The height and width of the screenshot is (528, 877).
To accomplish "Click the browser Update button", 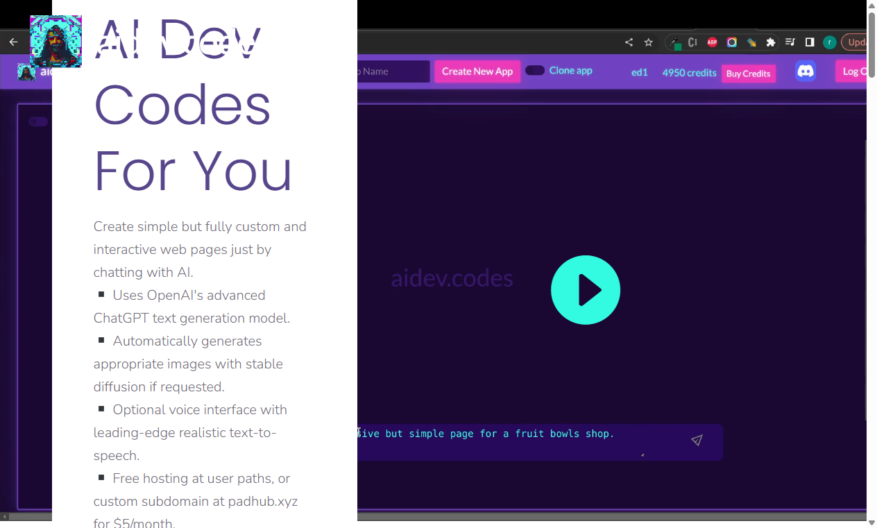I will point(854,42).
